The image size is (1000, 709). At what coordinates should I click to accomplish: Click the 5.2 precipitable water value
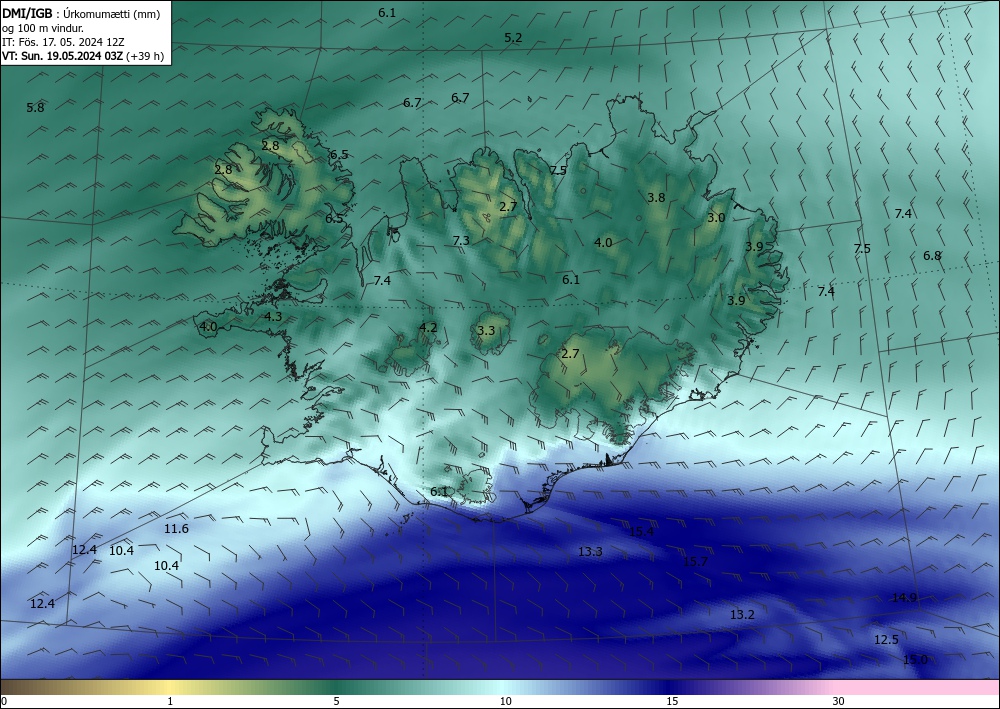point(513,38)
